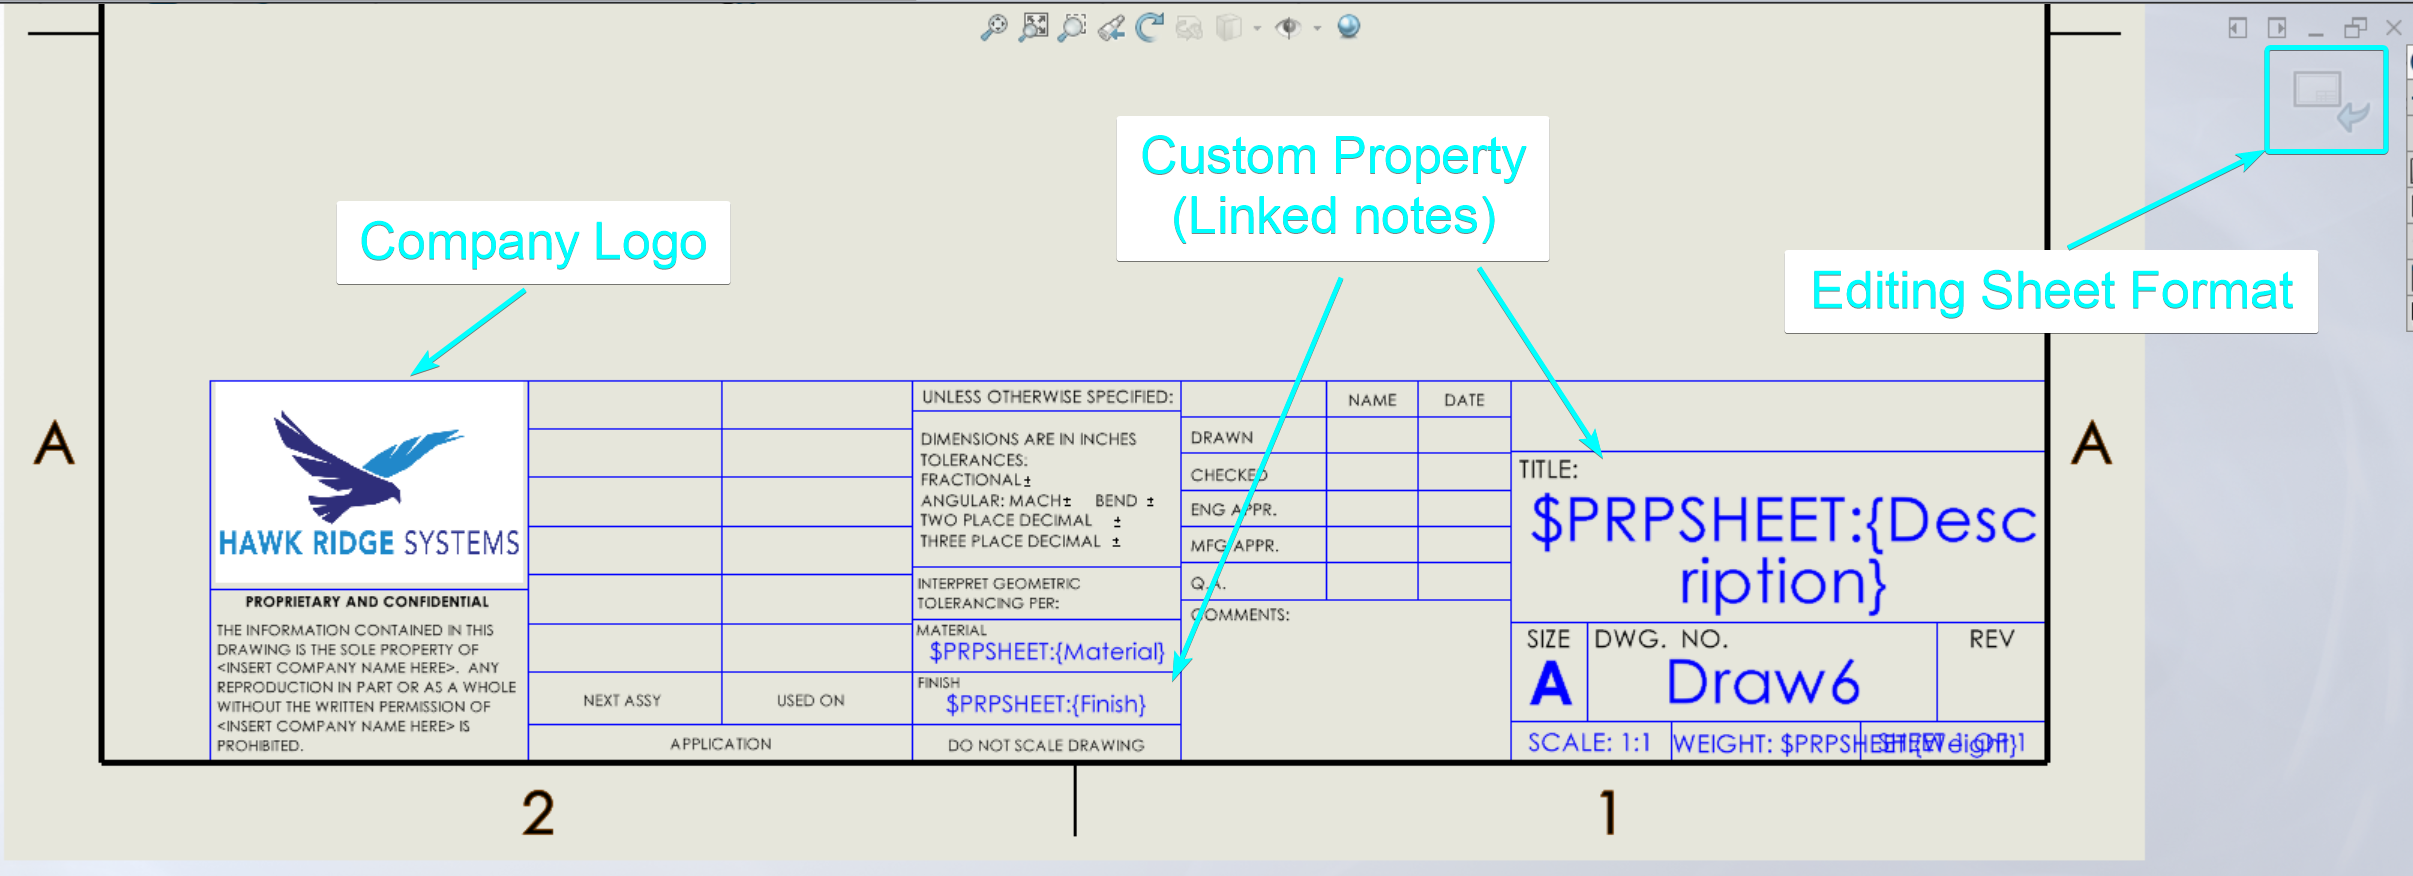Click the blue sphere appearance icon

[x=1348, y=27]
